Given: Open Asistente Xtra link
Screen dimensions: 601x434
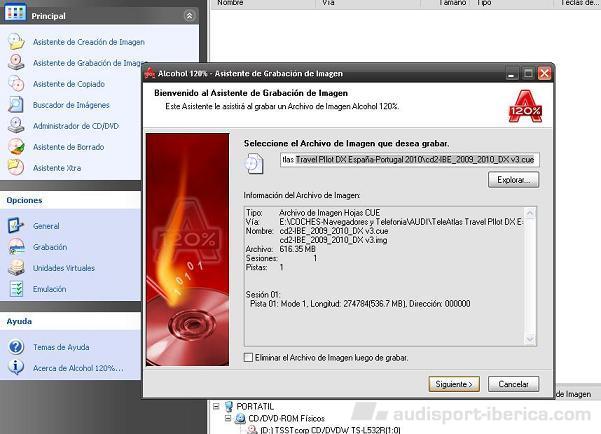Looking at the screenshot, I should 57,168.
